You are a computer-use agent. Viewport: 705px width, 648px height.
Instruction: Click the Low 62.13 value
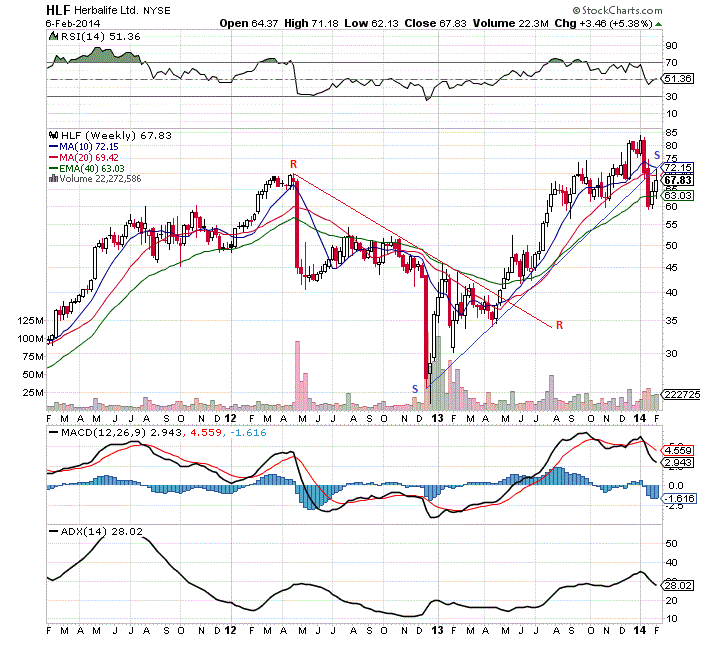pos(371,23)
